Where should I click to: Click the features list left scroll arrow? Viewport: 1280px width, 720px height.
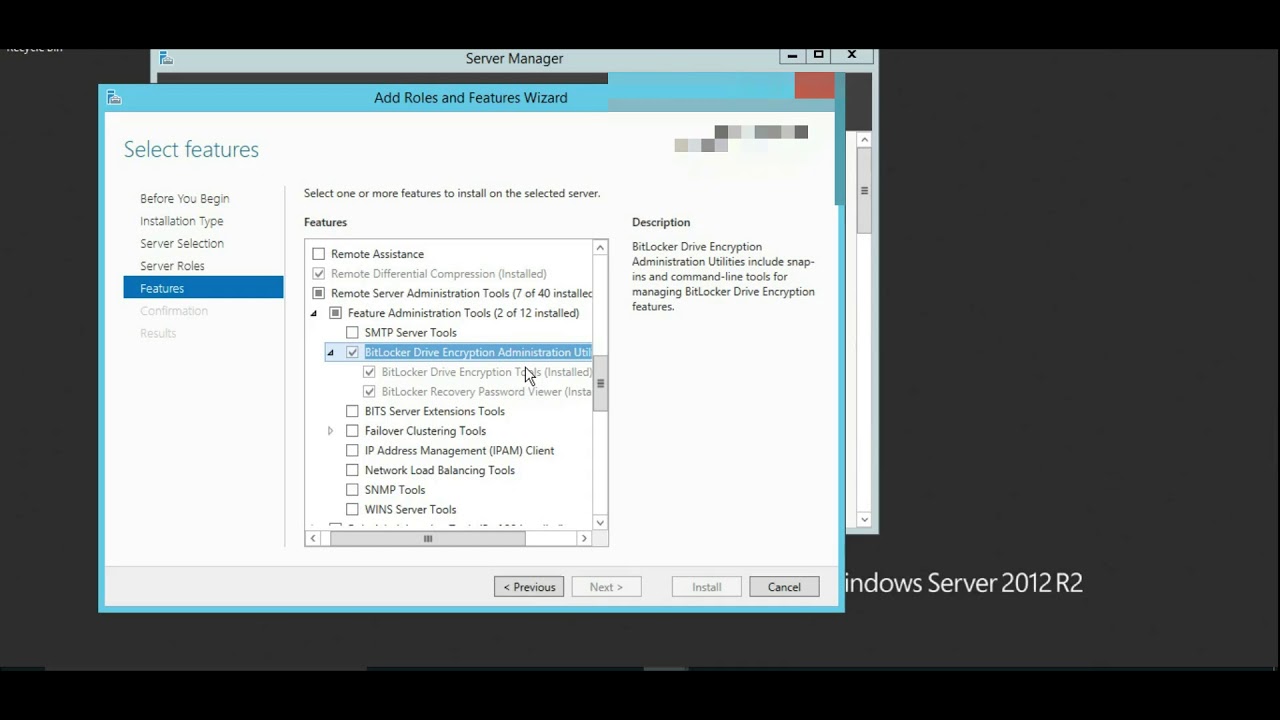coord(313,538)
